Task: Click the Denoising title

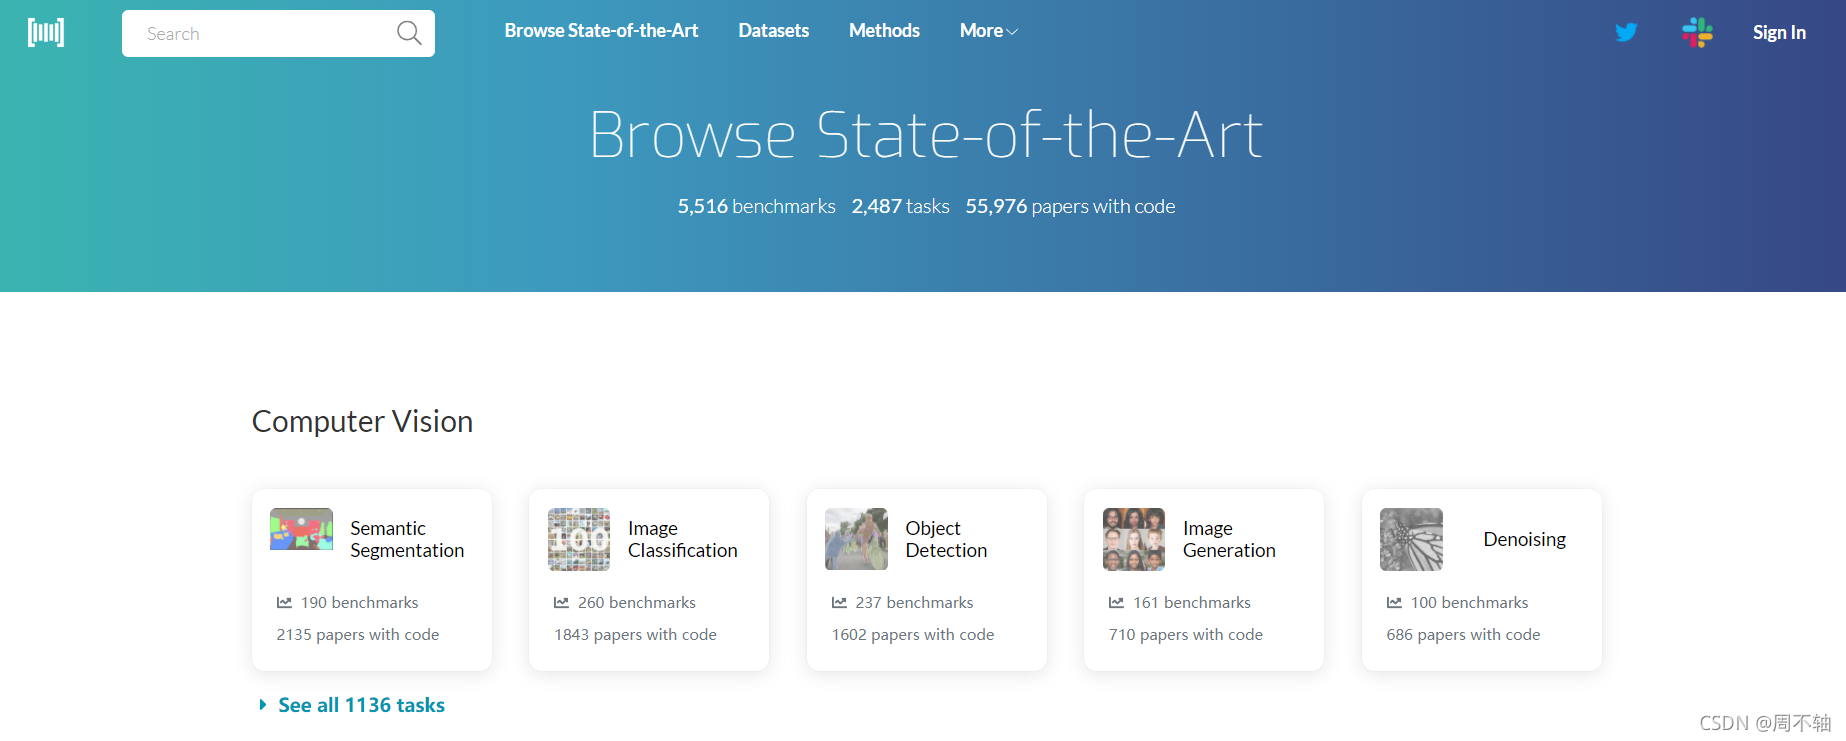Action: point(1524,539)
